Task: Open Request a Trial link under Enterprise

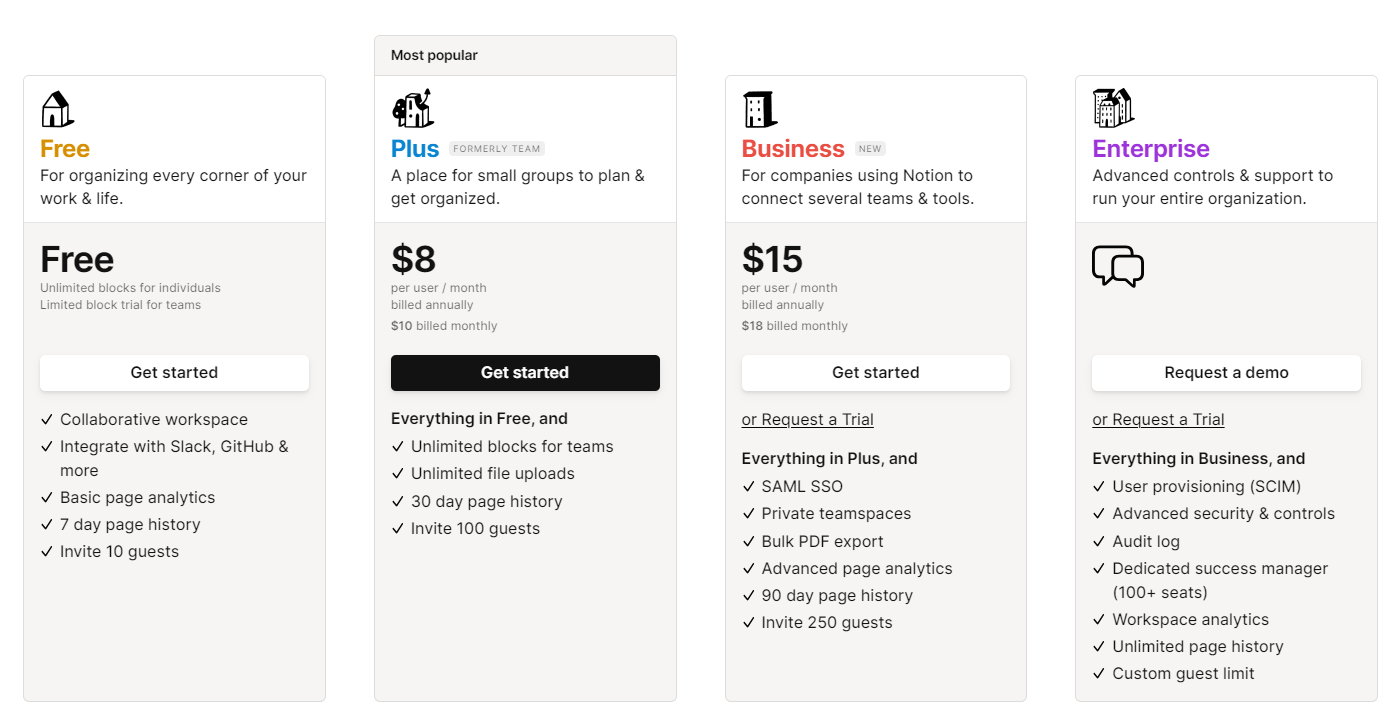Action: [x=1158, y=419]
